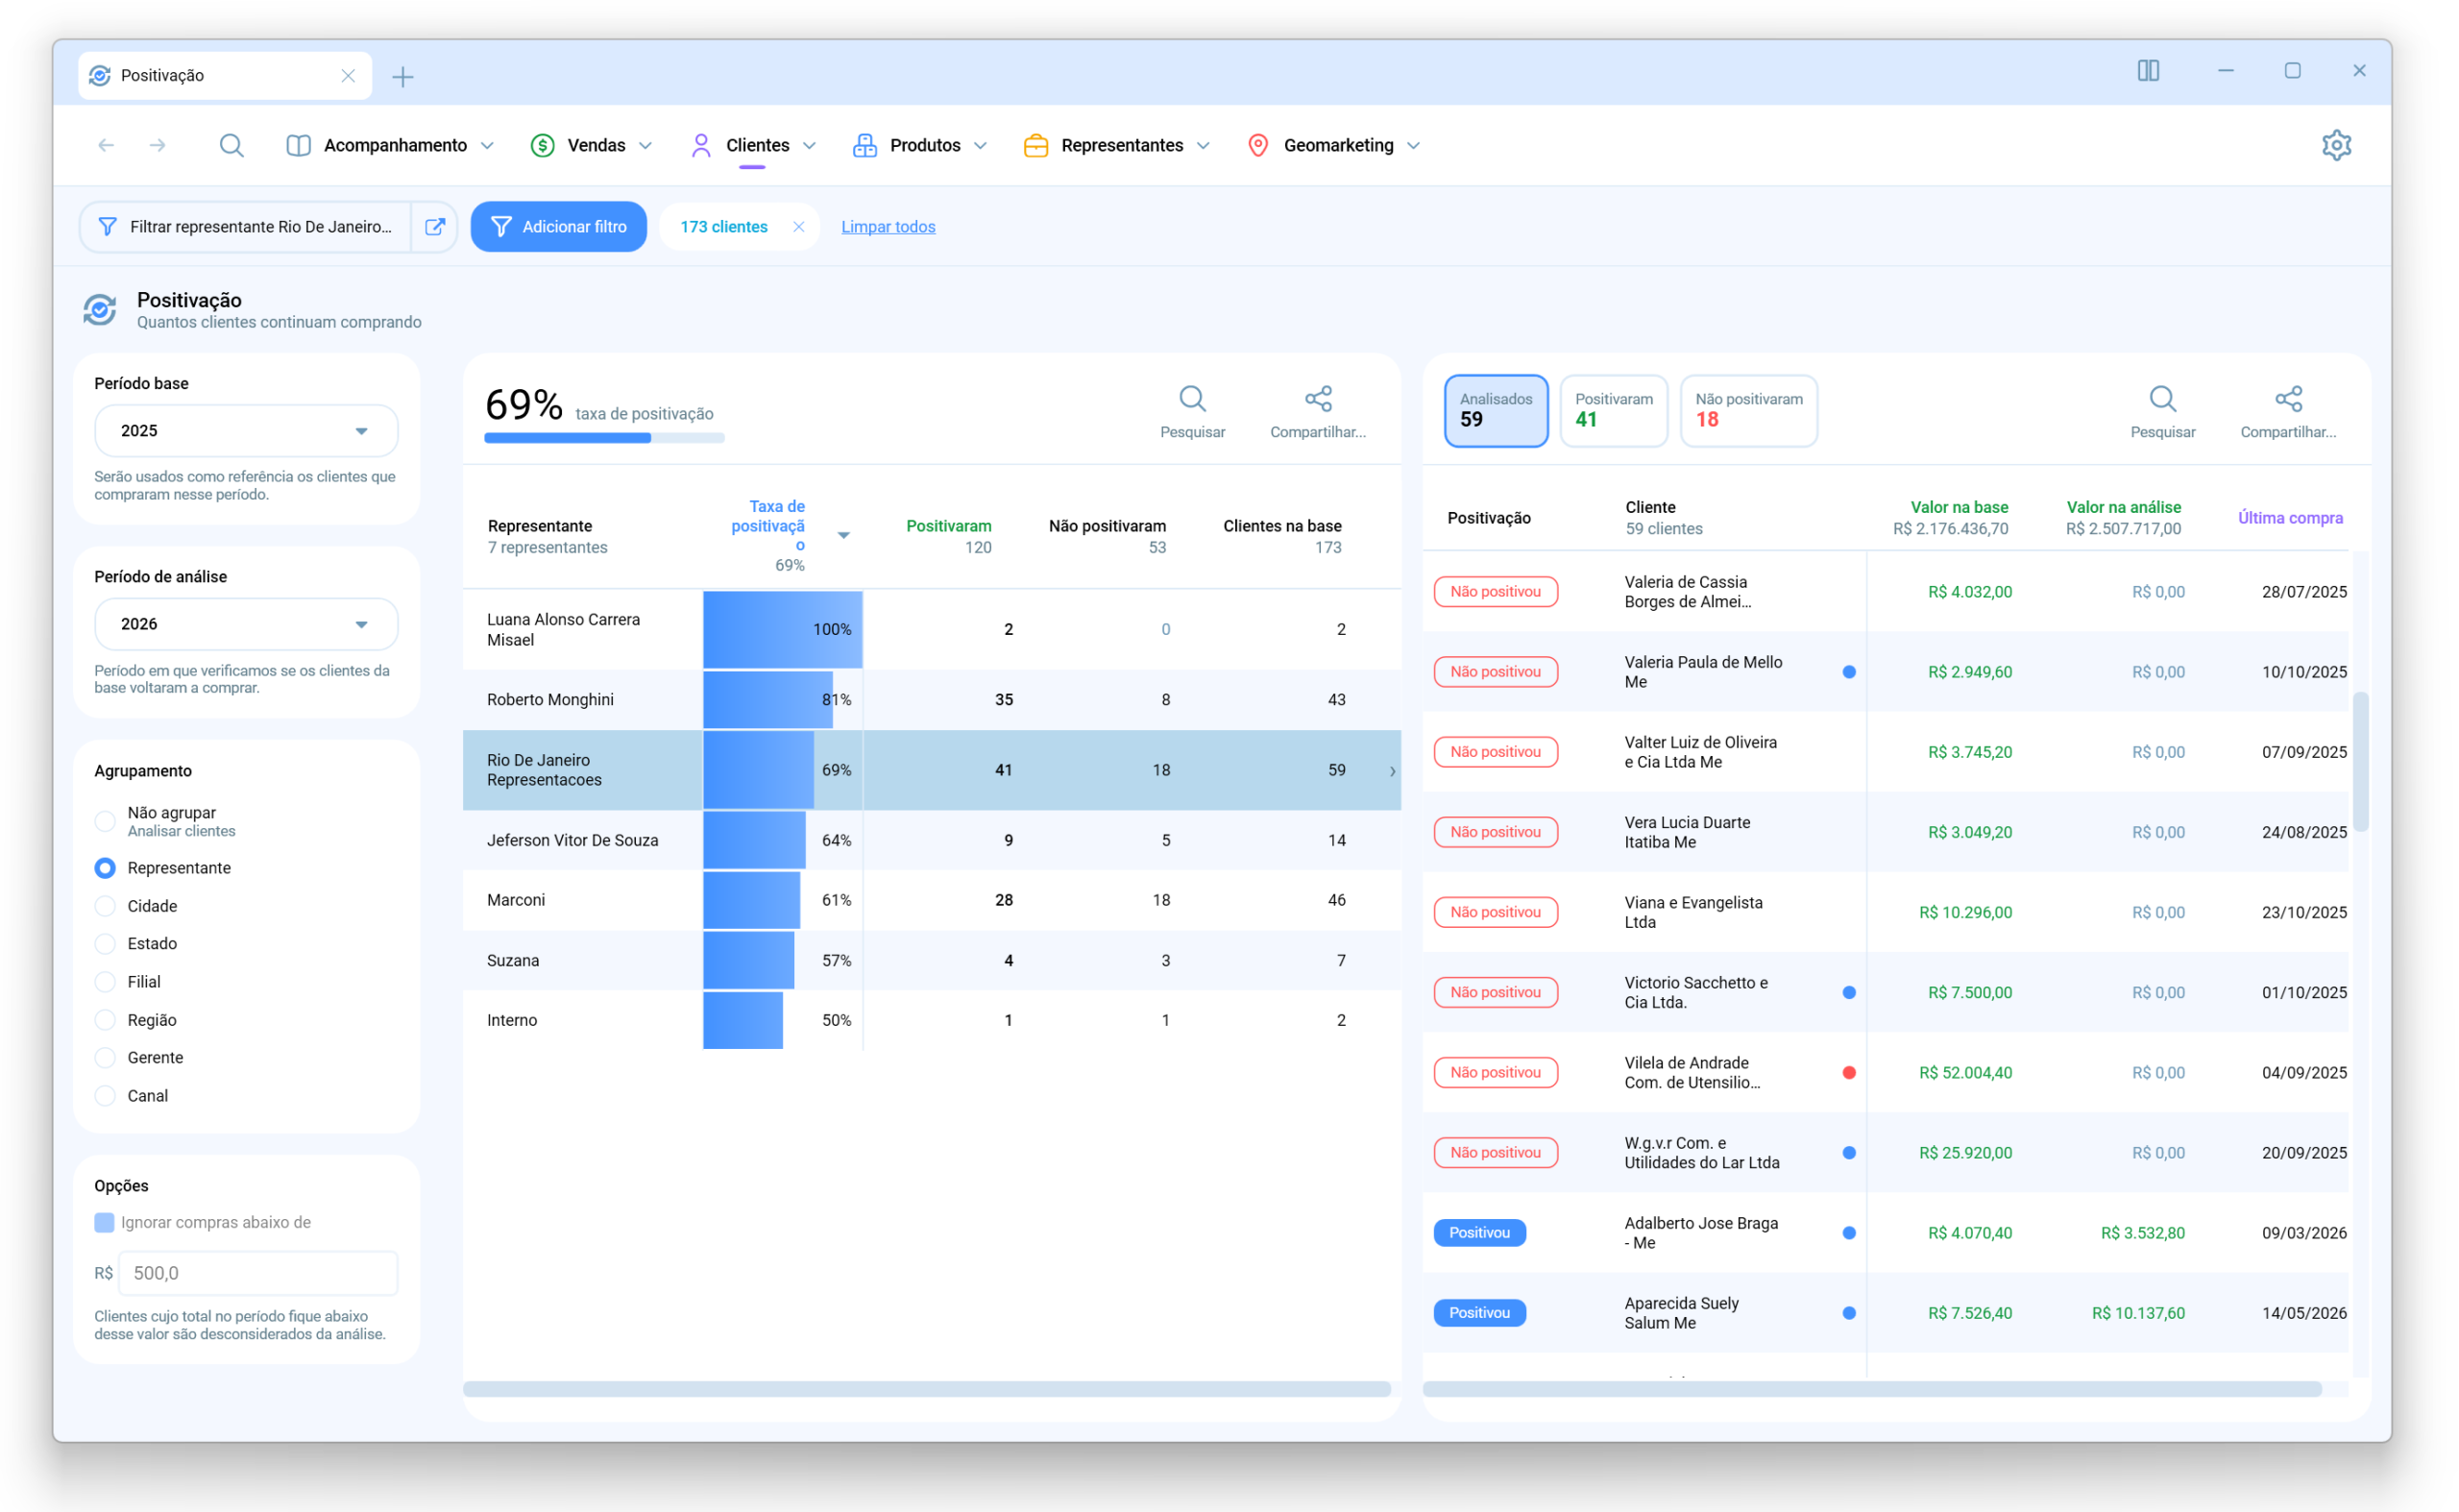Viewport: 2459px width, 1512px height.
Task: Open the Período de análise 2026 dropdown
Action: [246, 624]
